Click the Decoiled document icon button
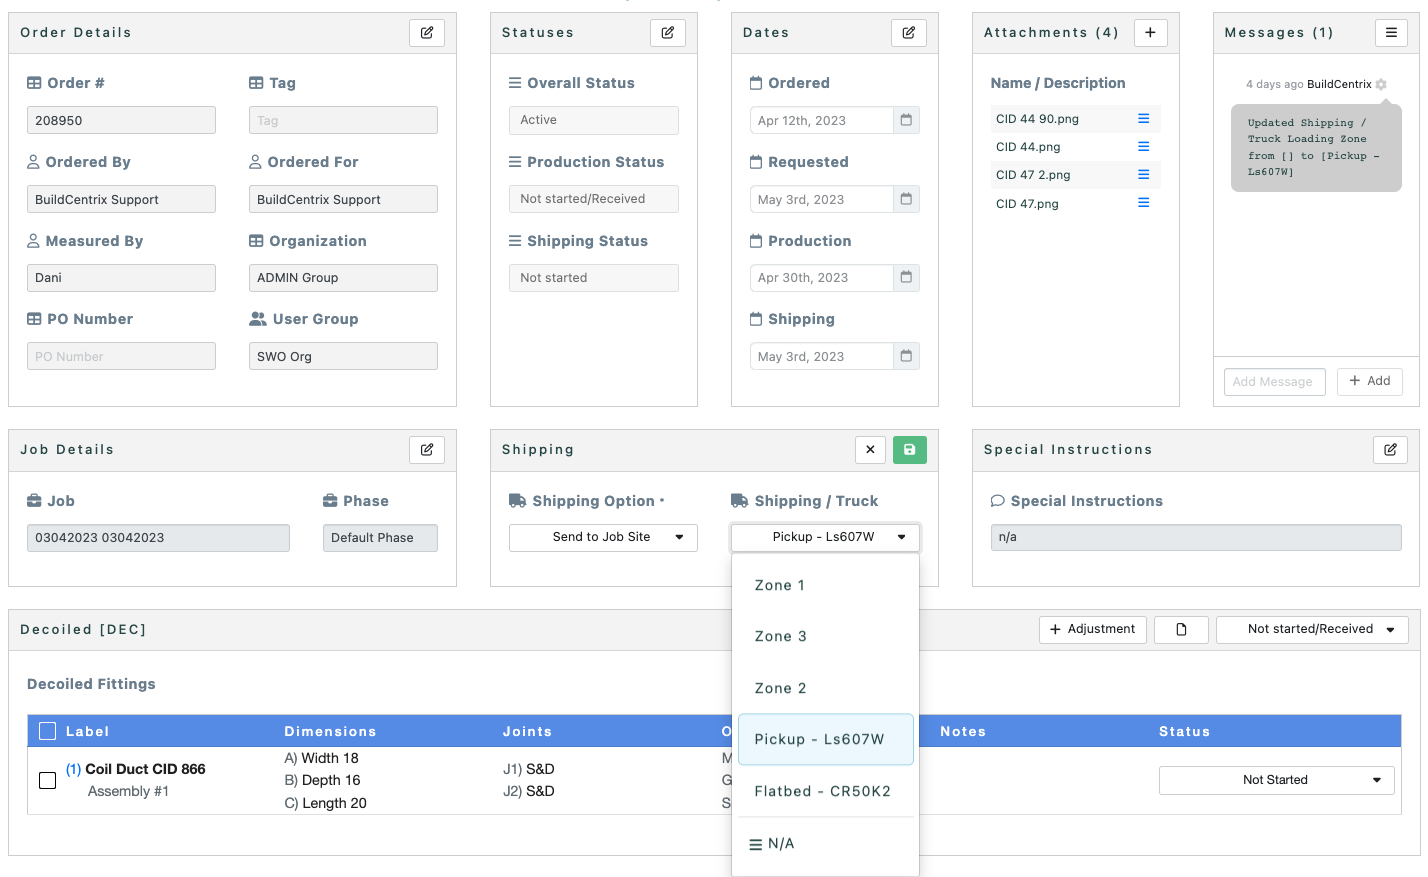This screenshot has height=877, width=1428. coord(1181,630)
